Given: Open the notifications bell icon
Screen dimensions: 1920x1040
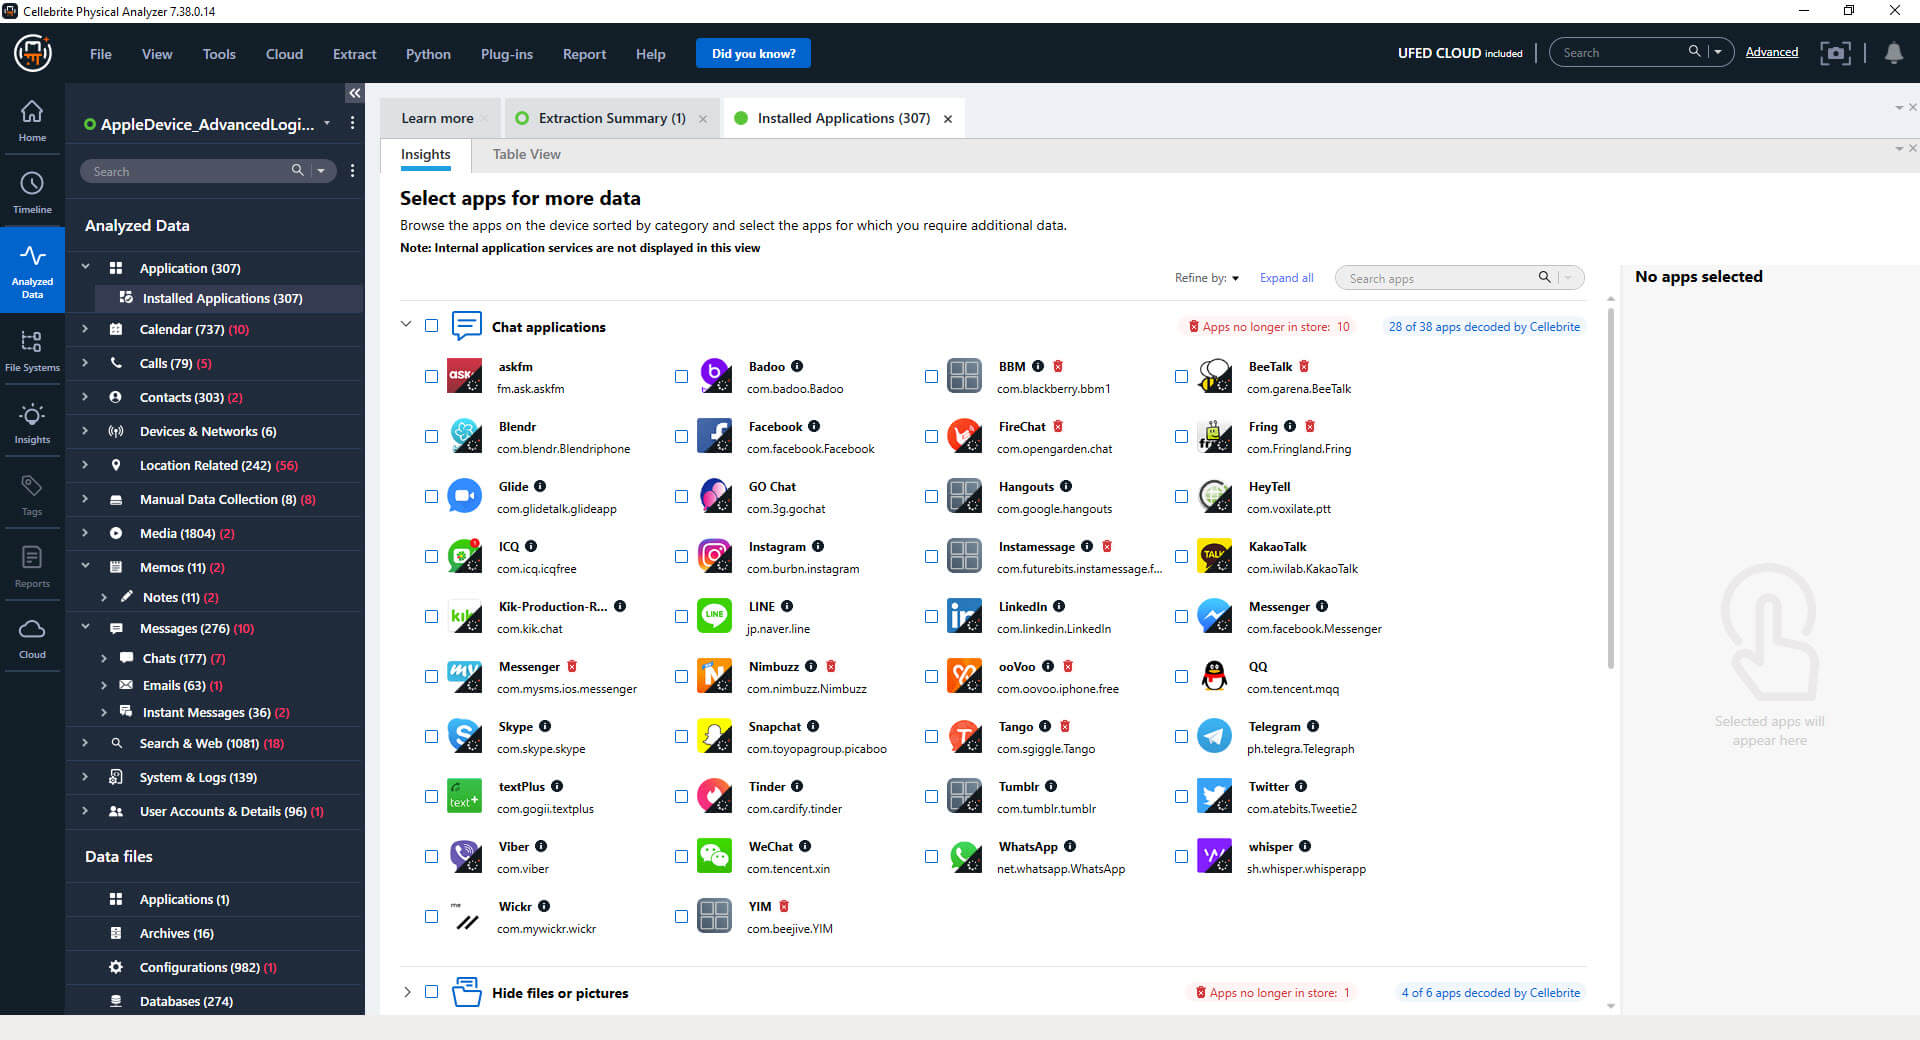Looking at the screenshot, I should click(1893, 53).
